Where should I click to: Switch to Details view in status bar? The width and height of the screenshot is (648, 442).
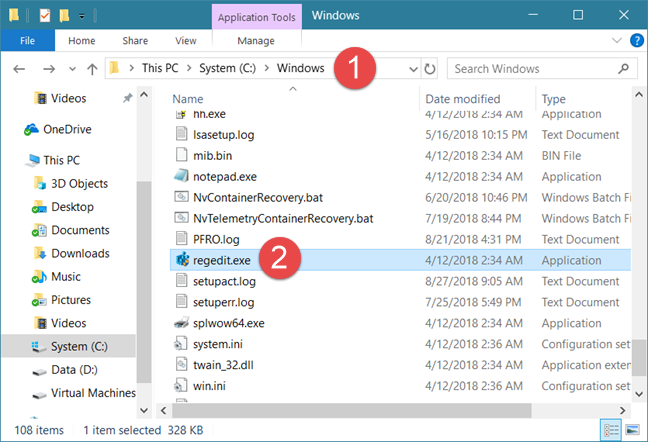tap(610, 430)
